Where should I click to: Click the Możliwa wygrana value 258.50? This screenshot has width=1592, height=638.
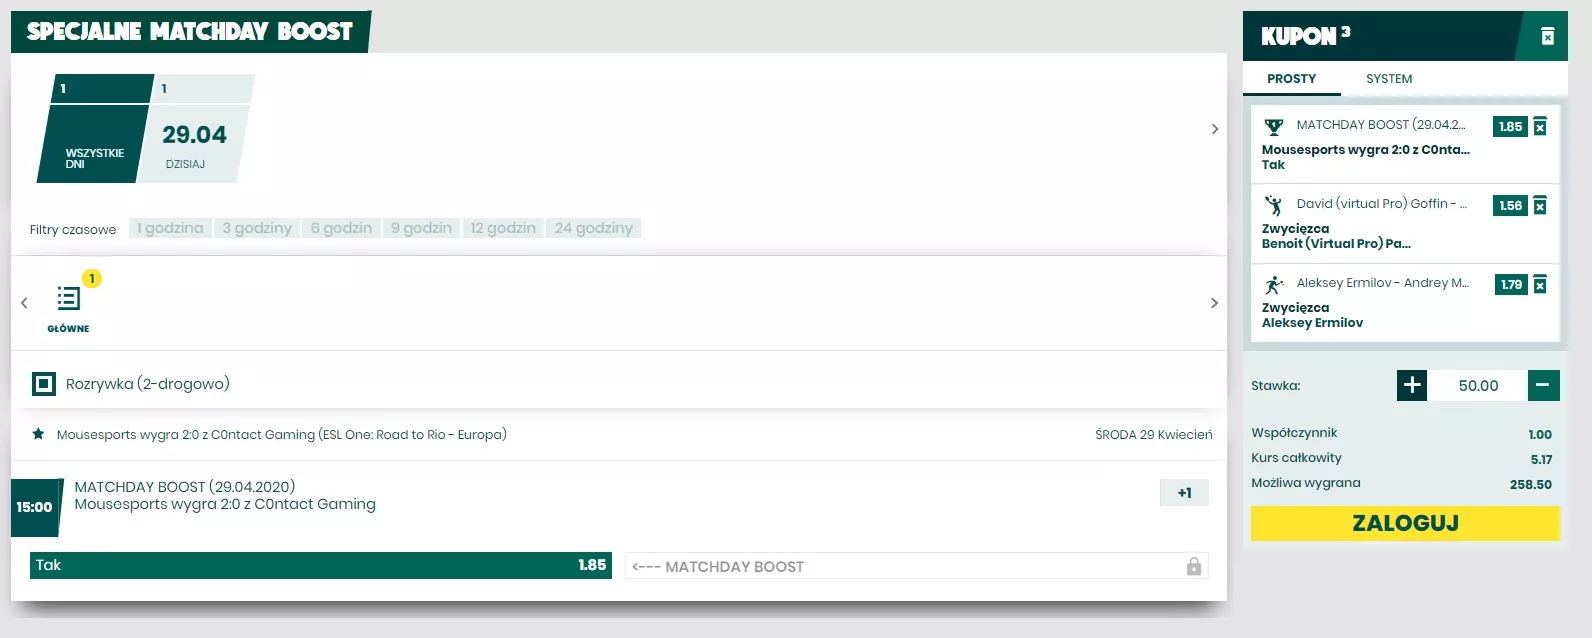pyautogui.click(x=1531, y=484)
